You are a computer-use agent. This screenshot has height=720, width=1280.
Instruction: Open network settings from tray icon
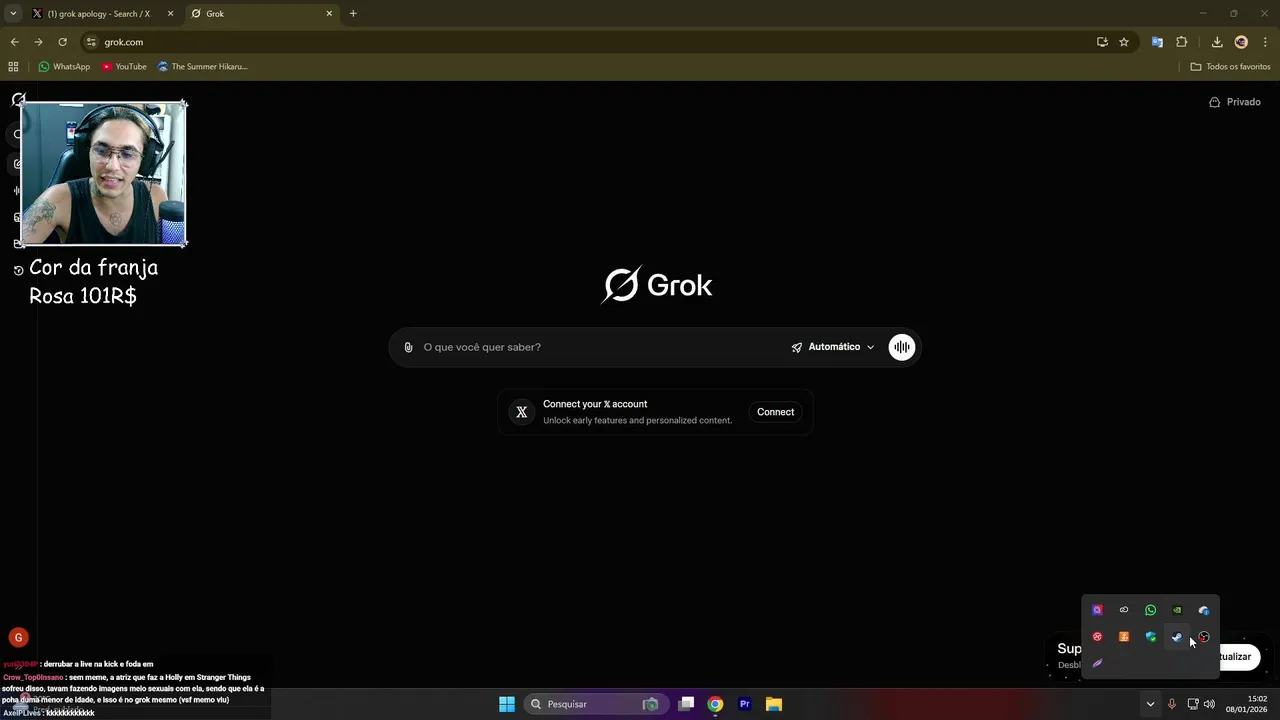click(x=1193, y=704)
